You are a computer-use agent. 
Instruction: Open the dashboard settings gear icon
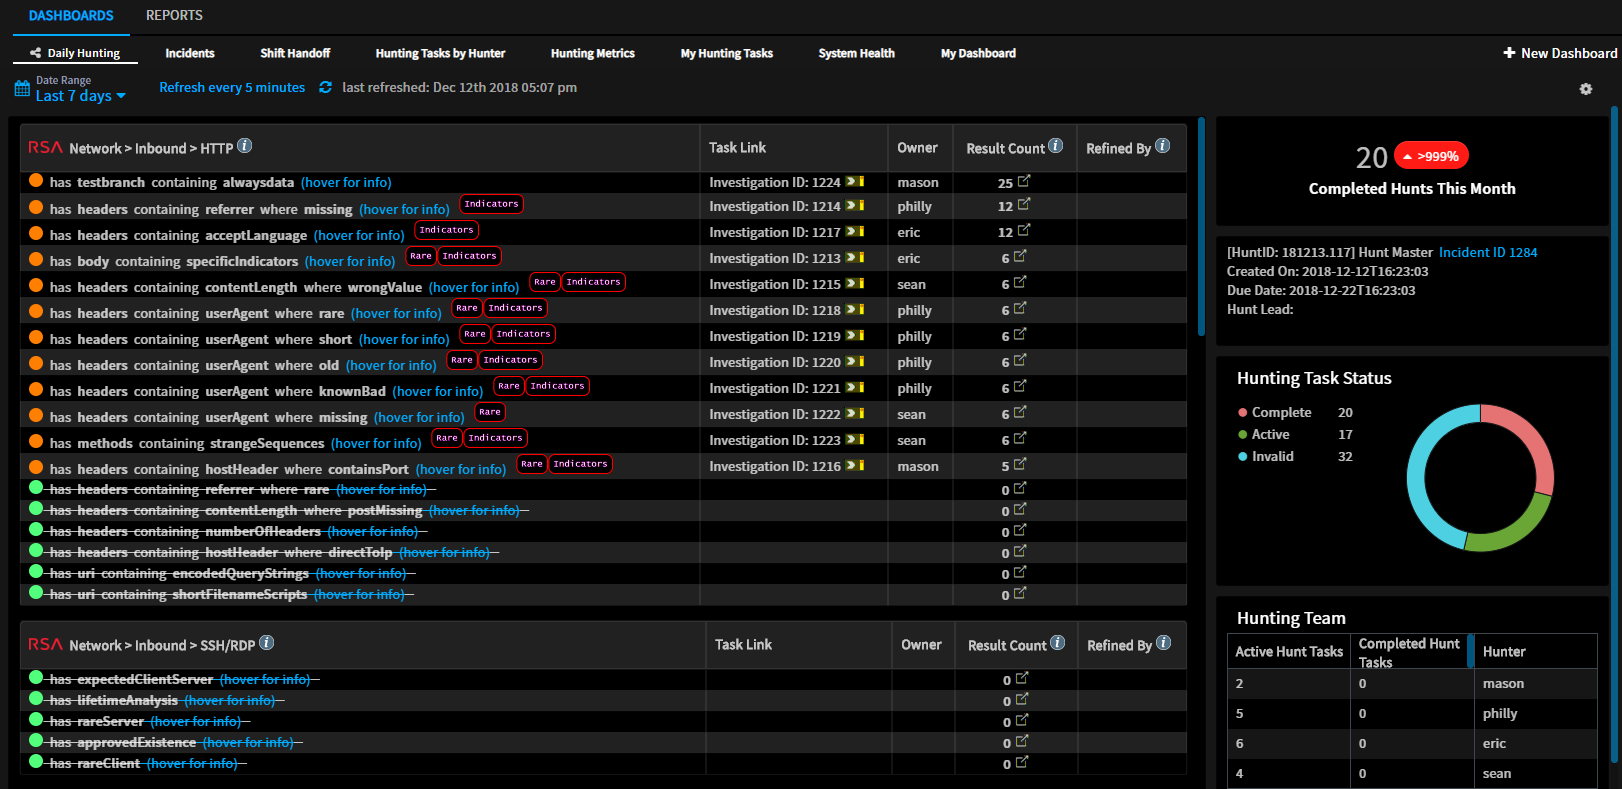tap(1585, 89)
